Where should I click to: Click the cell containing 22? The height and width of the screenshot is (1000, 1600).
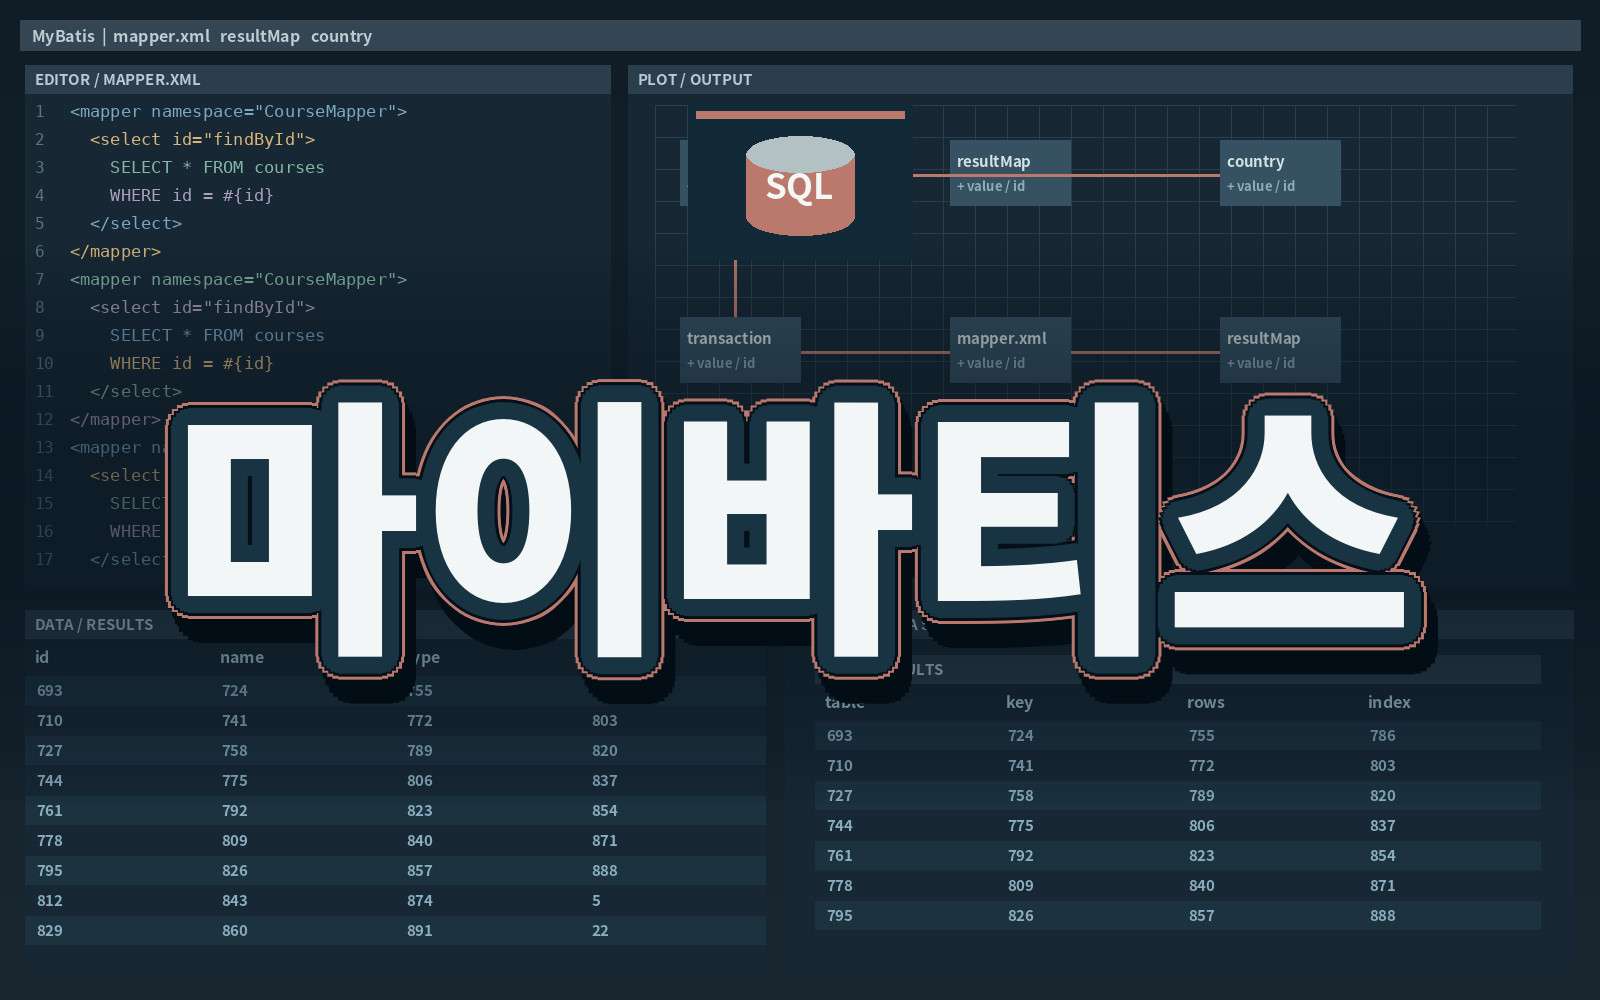(x=600, y=930)
